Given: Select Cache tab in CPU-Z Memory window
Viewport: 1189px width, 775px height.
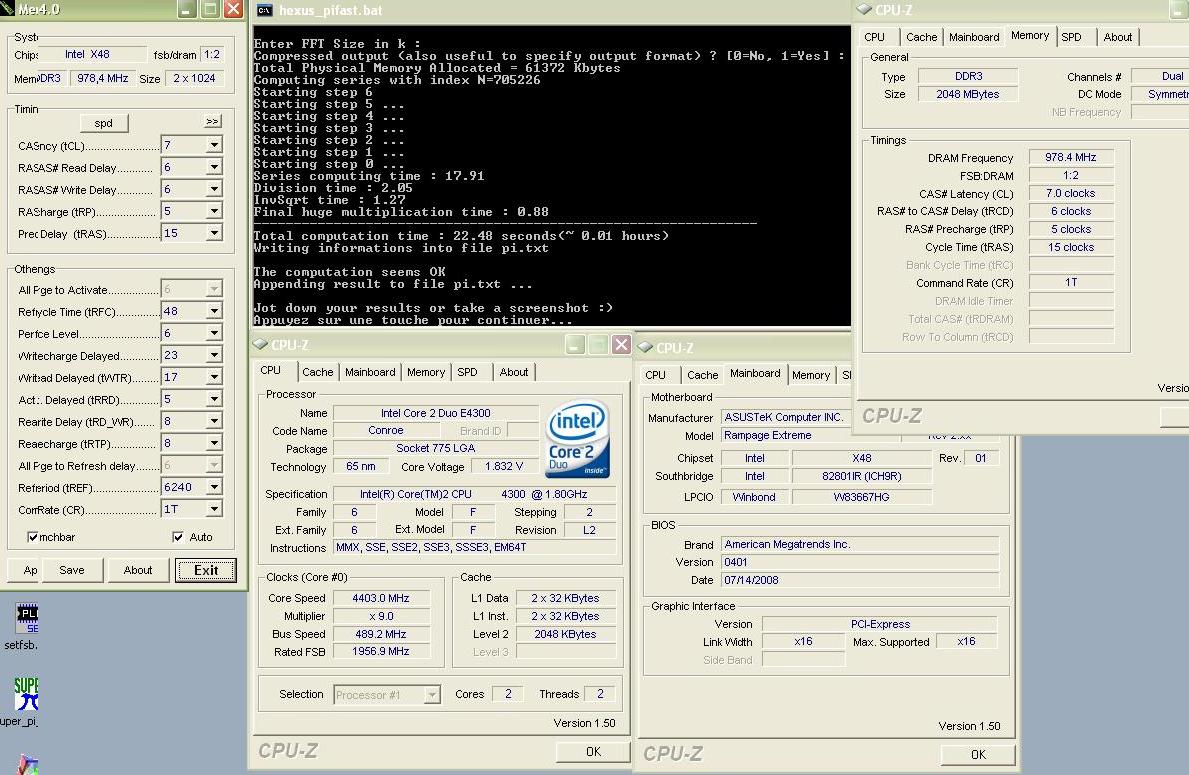Looking at the screenshot, I should pos(921,37).
